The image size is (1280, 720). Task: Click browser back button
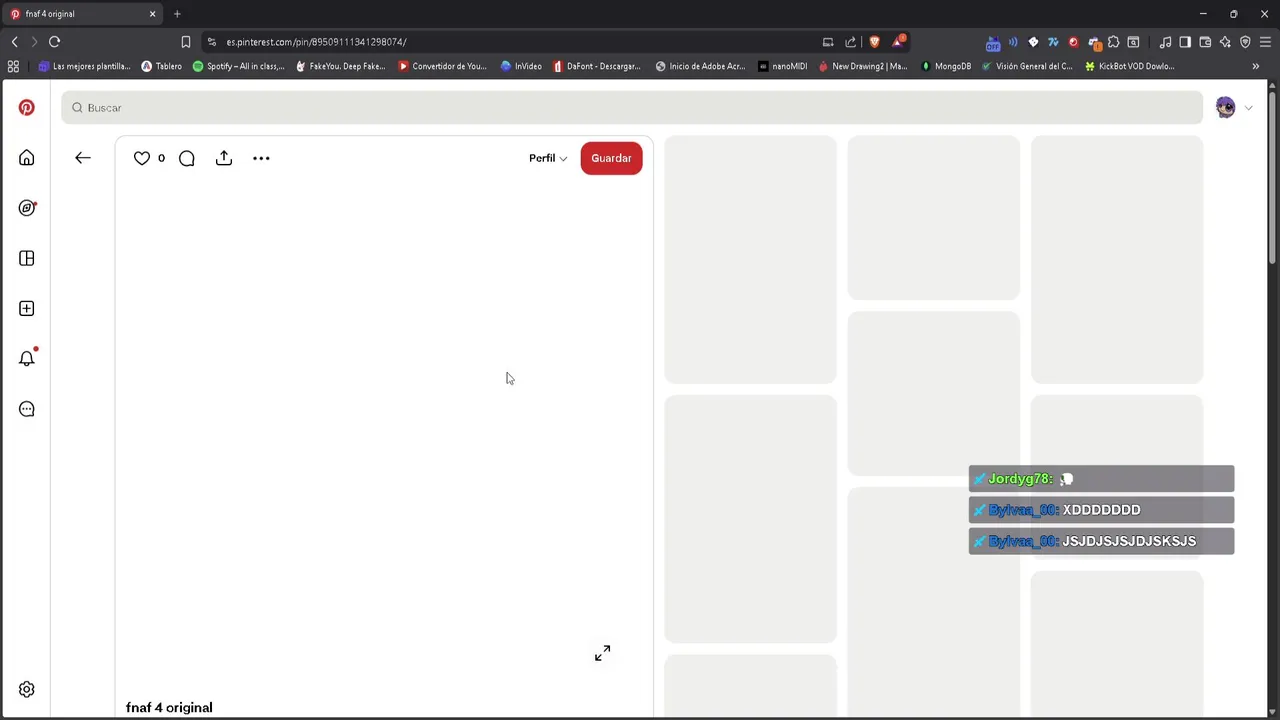pyautogui.click(x=14, y=42)
